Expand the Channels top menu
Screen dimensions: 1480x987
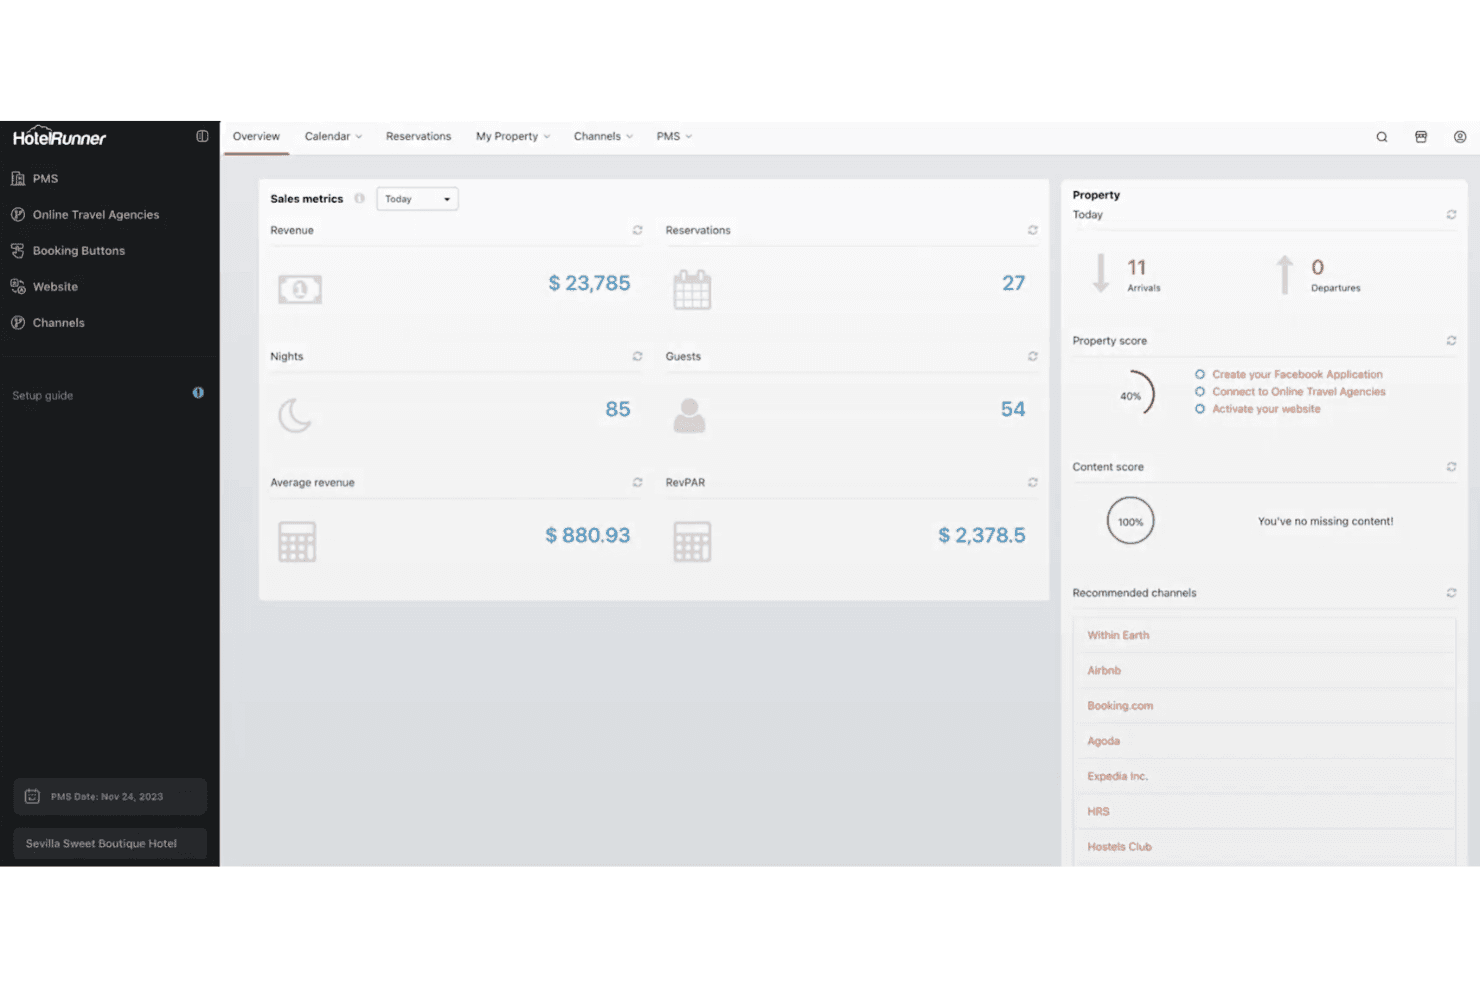tap(603, 136)
